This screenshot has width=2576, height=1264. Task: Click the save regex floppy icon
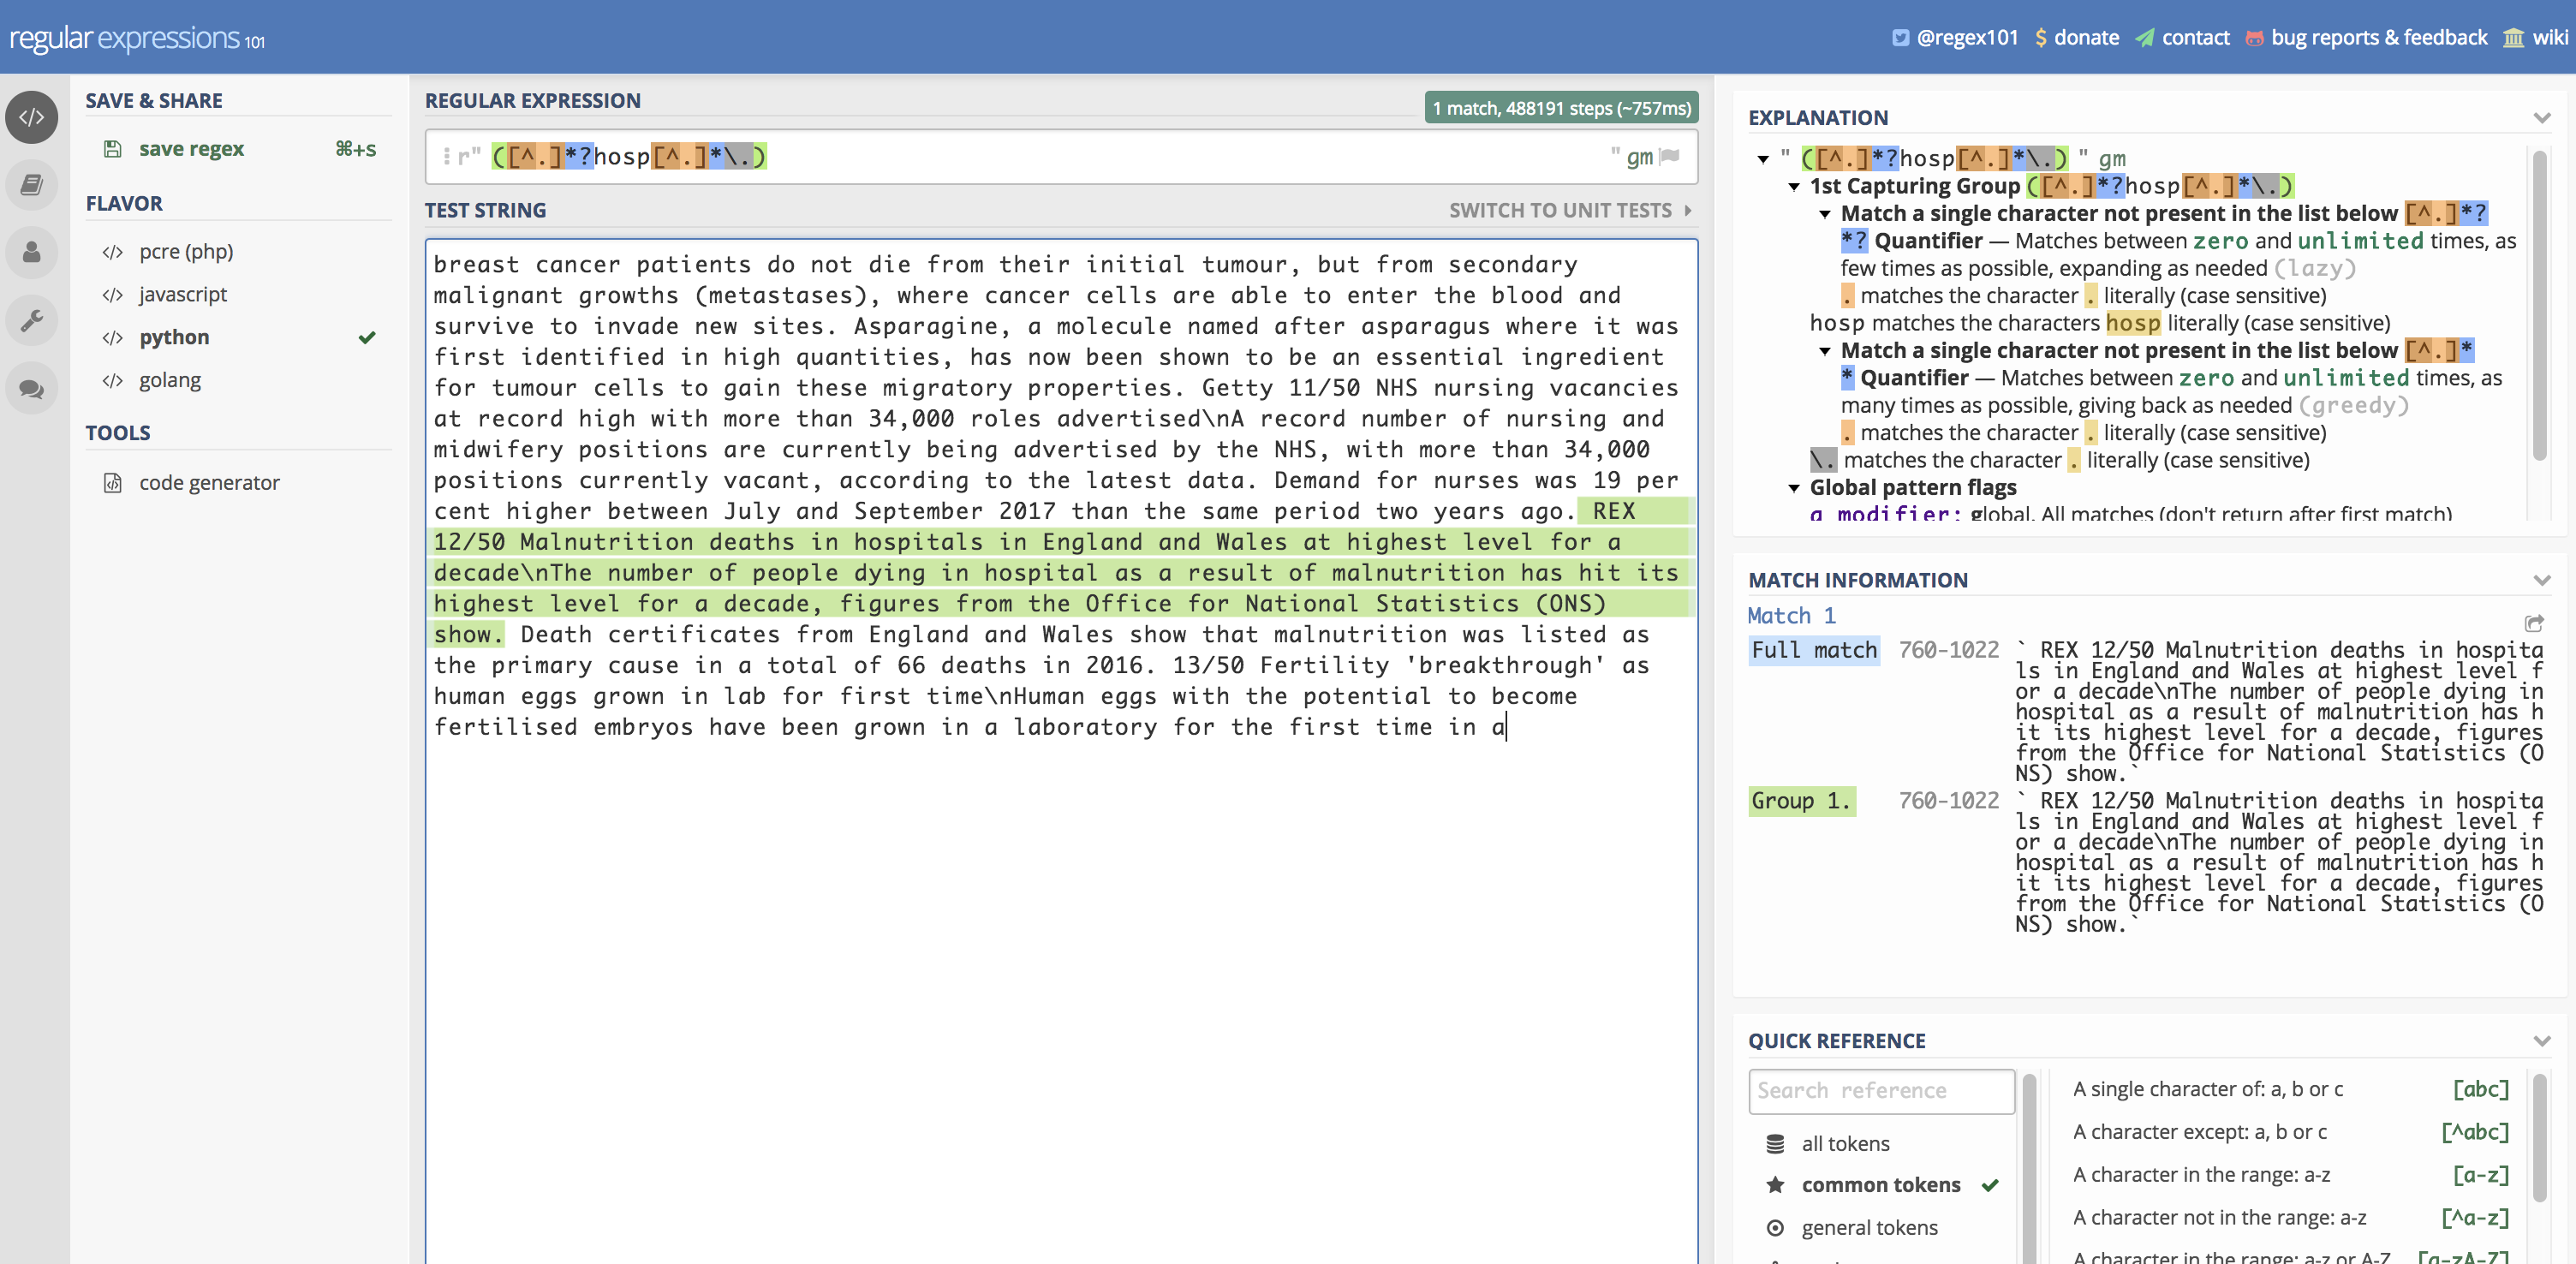coord(113,149)
